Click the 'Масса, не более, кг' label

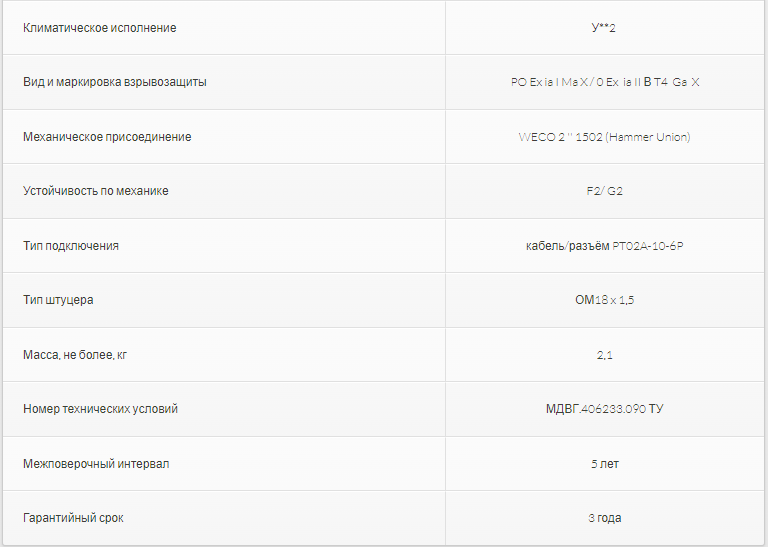click(75, 355)
